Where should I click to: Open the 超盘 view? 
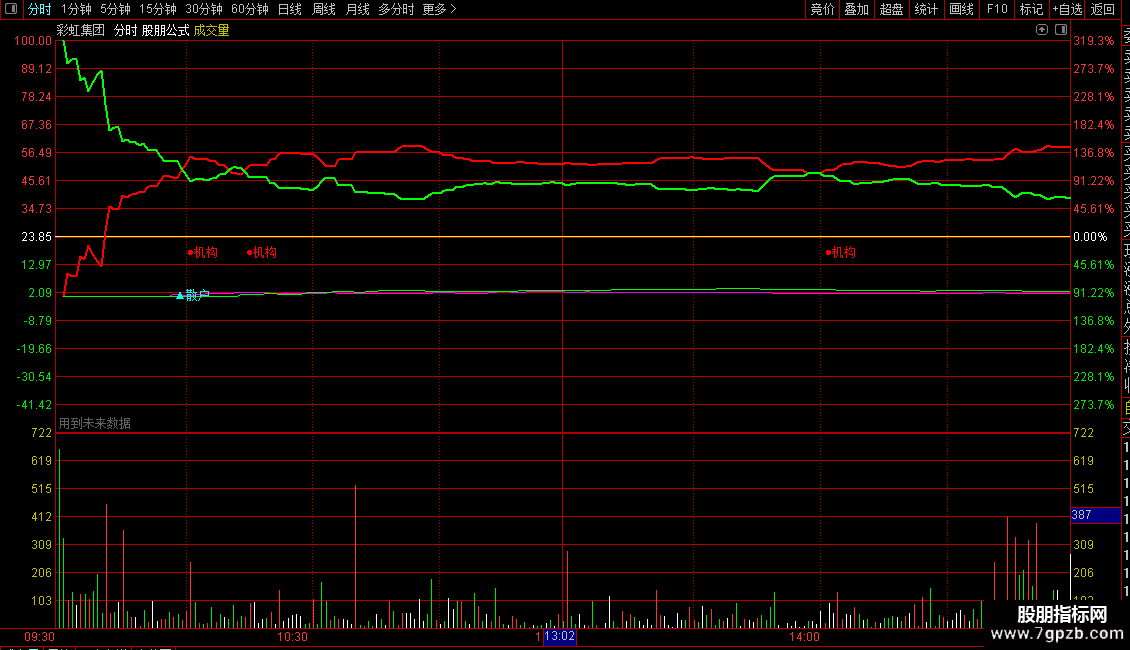[891, 9]
